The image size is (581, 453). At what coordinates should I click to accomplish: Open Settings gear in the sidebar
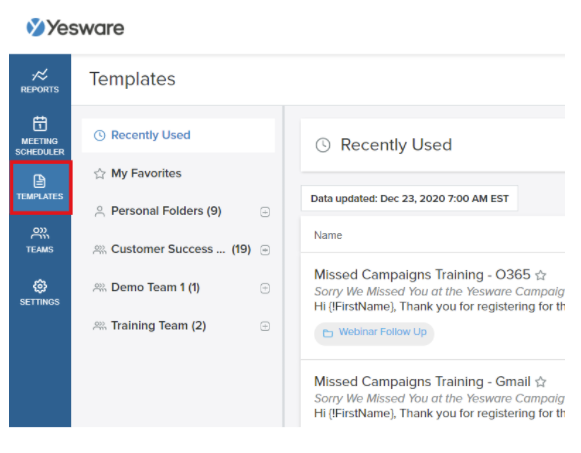[x=40, y=293]
